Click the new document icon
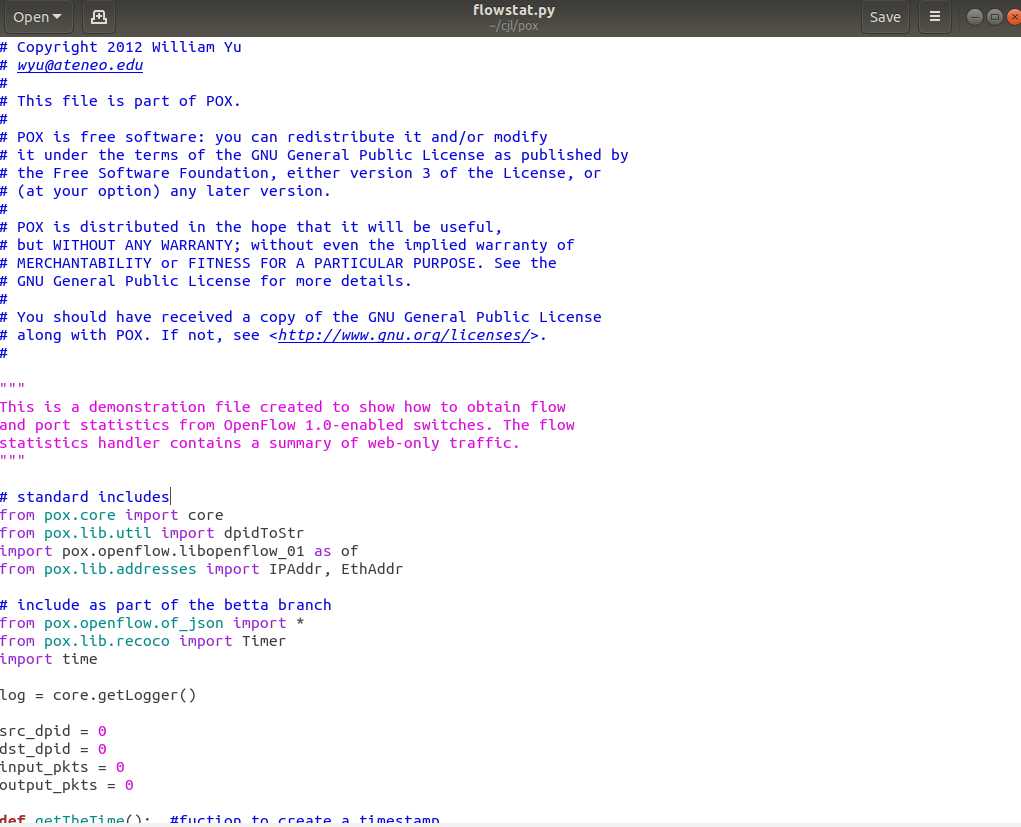 coord(99,17)
